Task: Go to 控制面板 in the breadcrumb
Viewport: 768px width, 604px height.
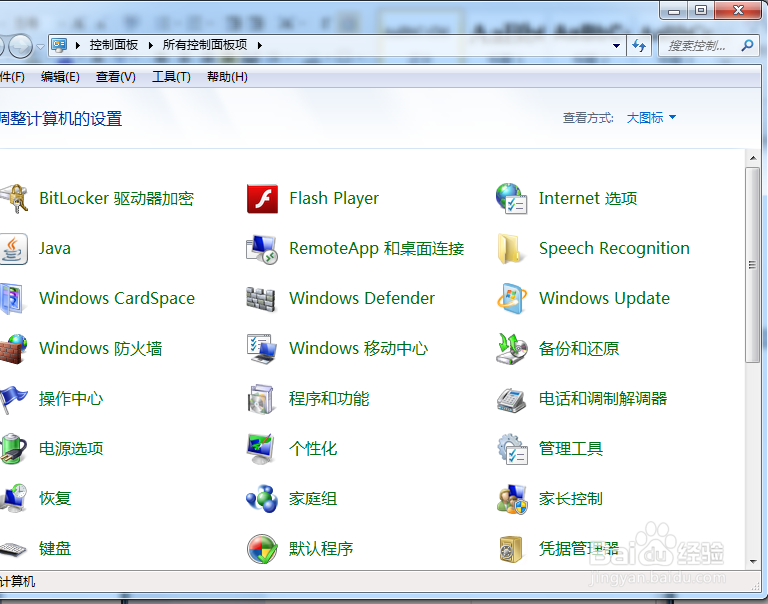Action: [x=114, y=45]
